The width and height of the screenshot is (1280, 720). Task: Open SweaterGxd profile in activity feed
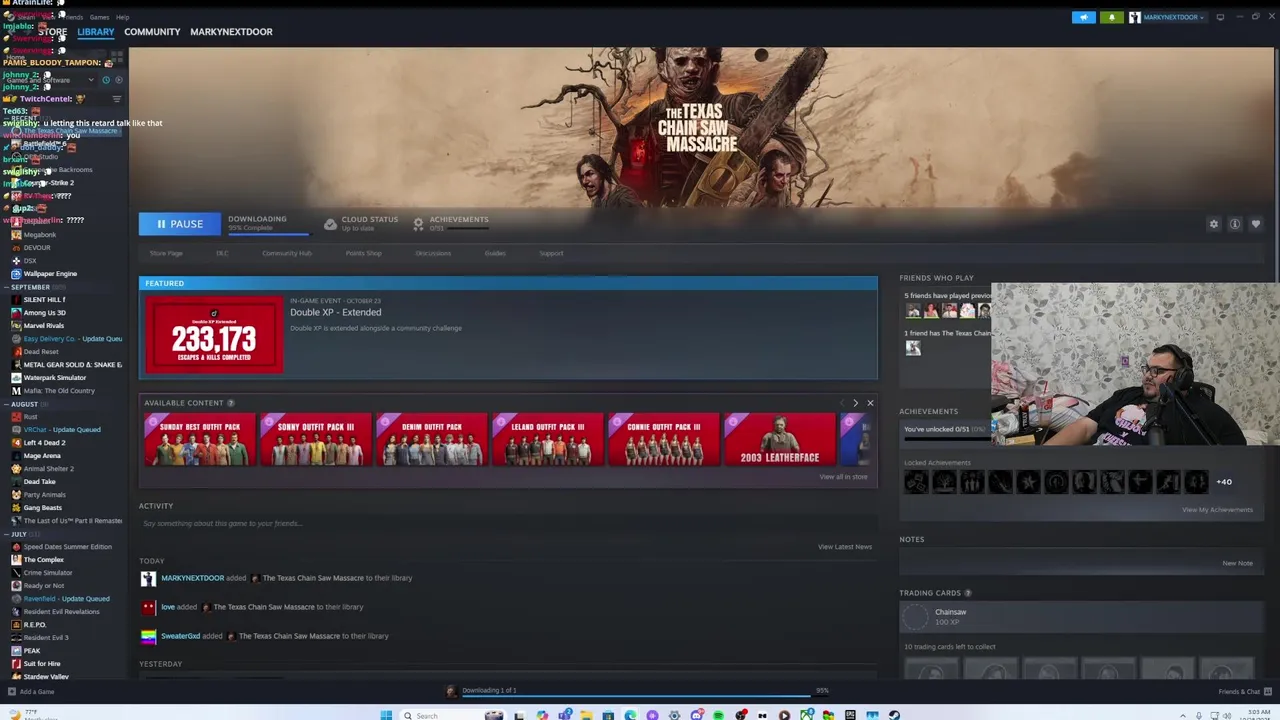pyautogui.click(x=180, y=636)
